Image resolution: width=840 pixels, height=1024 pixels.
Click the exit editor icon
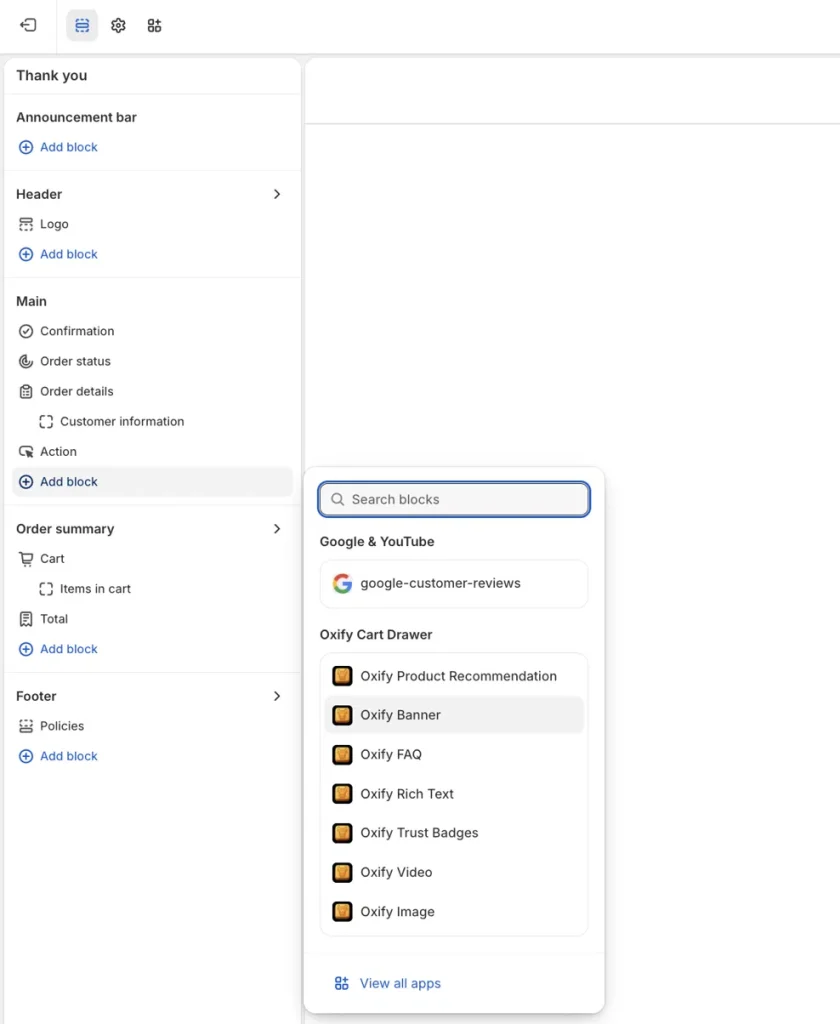(28, 25)
